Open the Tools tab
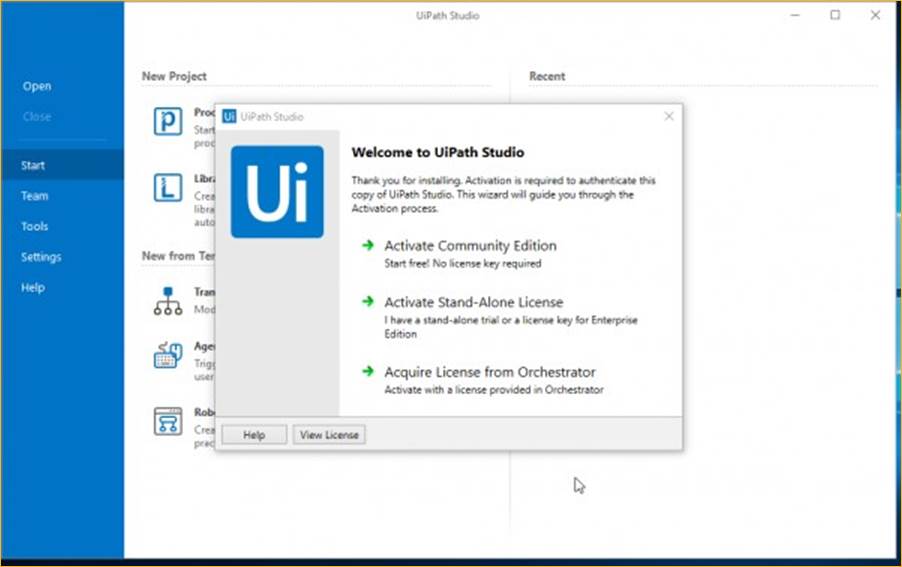Viewport: 902px width, 567px height. 35,226
